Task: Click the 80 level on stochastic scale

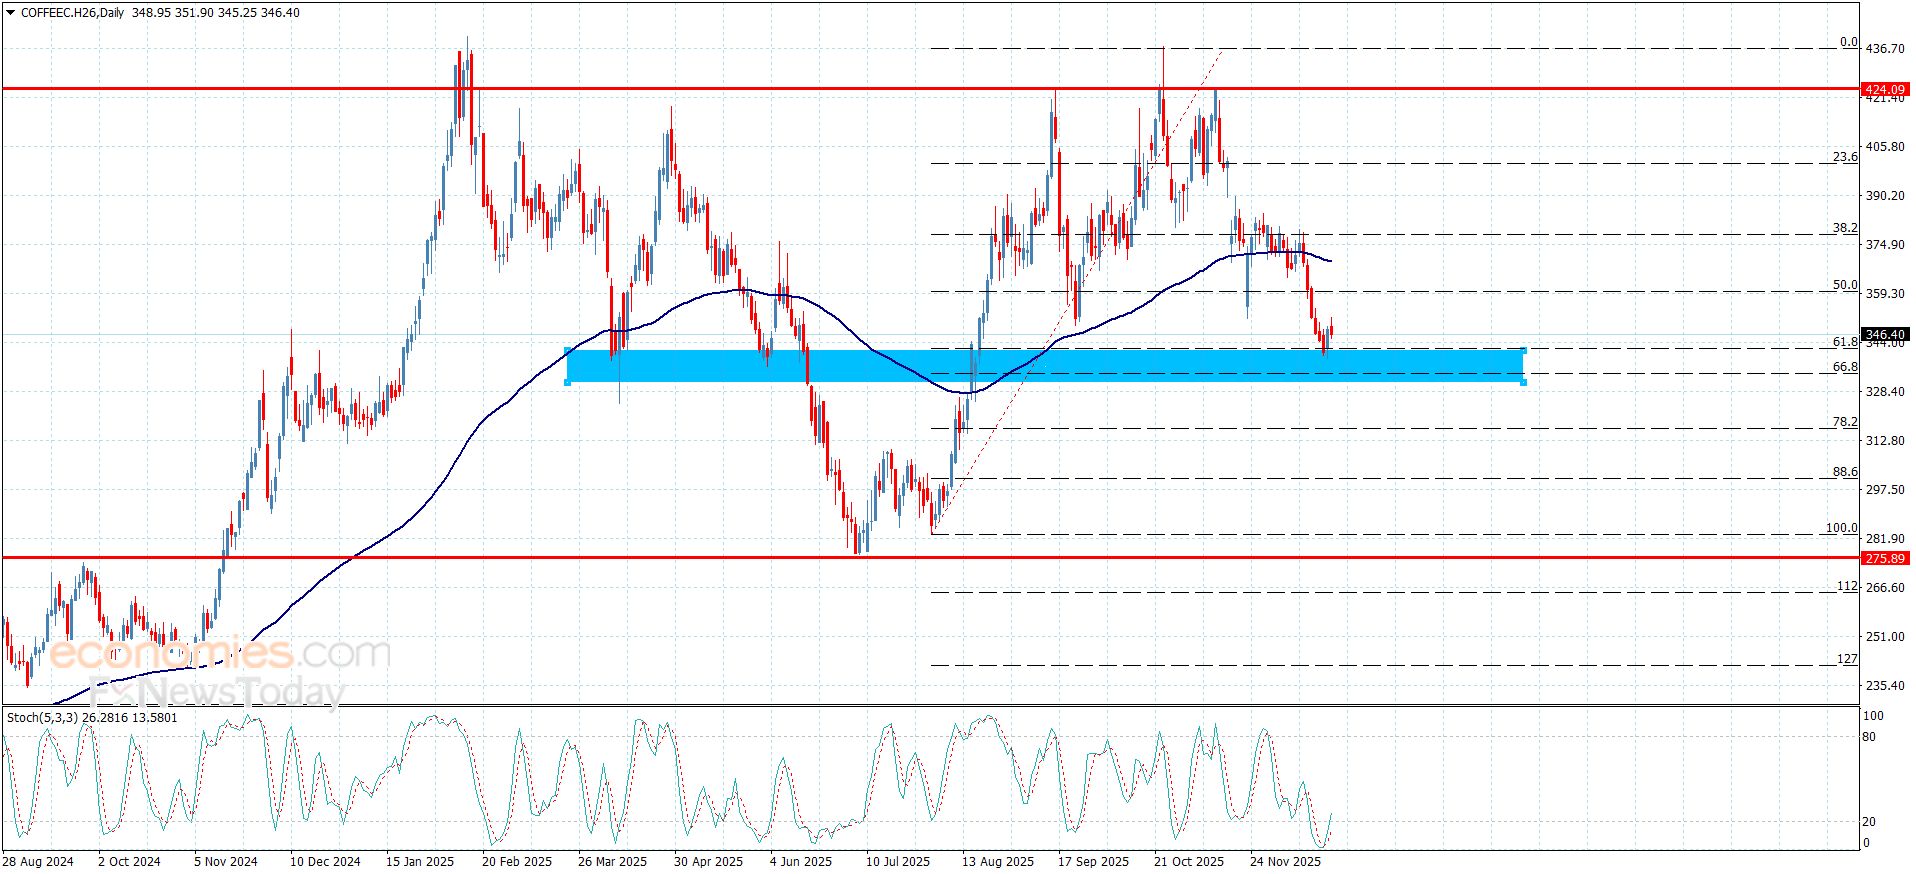Action: [1869, 738]
